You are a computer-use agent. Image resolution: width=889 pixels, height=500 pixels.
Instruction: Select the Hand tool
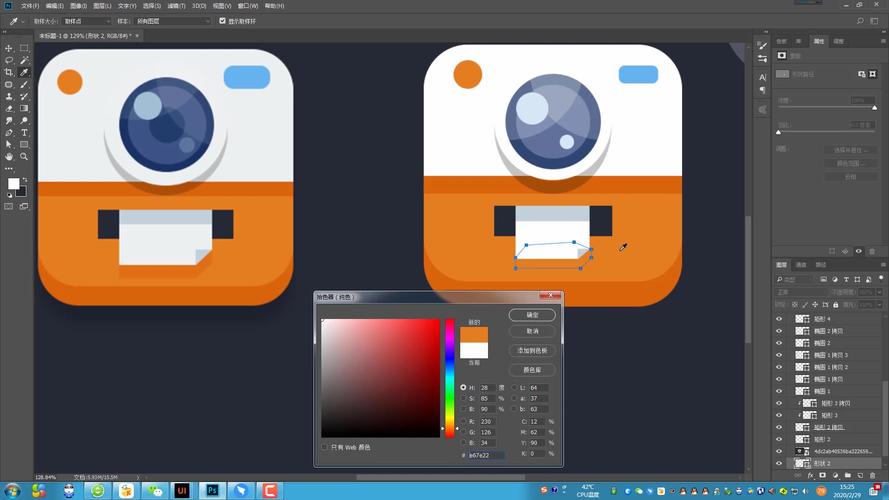tap(9, 156)
